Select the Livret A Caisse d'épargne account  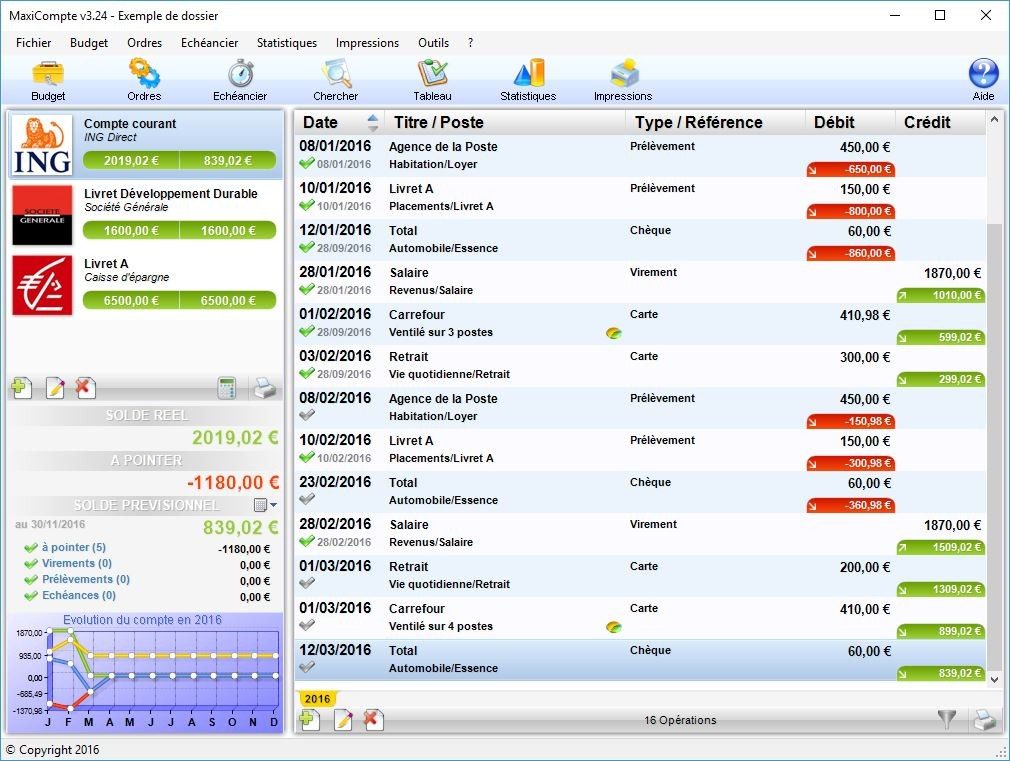[146, 285]
